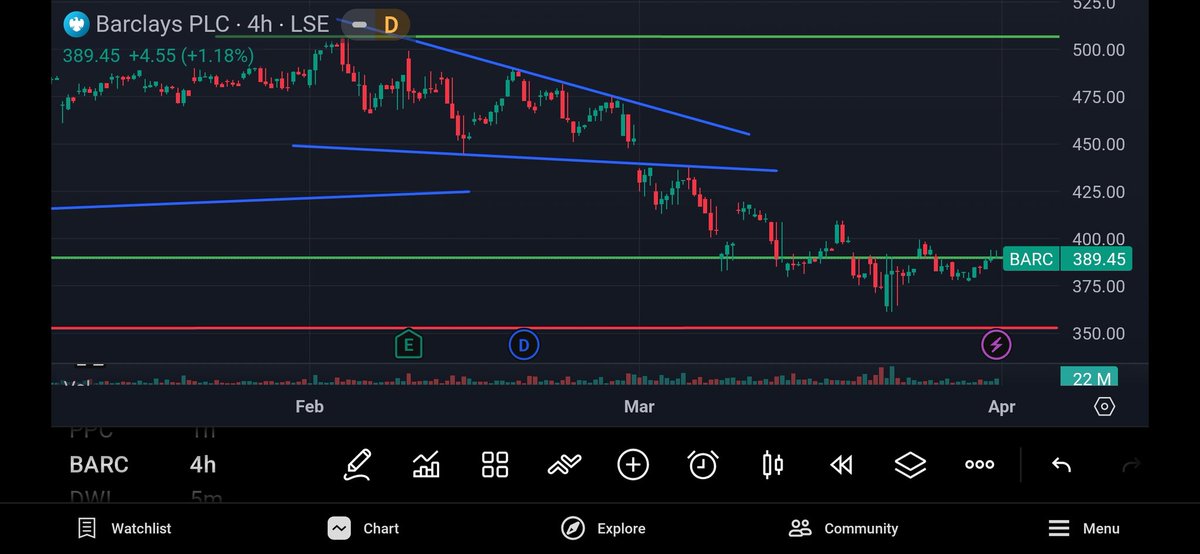Open the Menu tab

click(x=1084, y=528)
